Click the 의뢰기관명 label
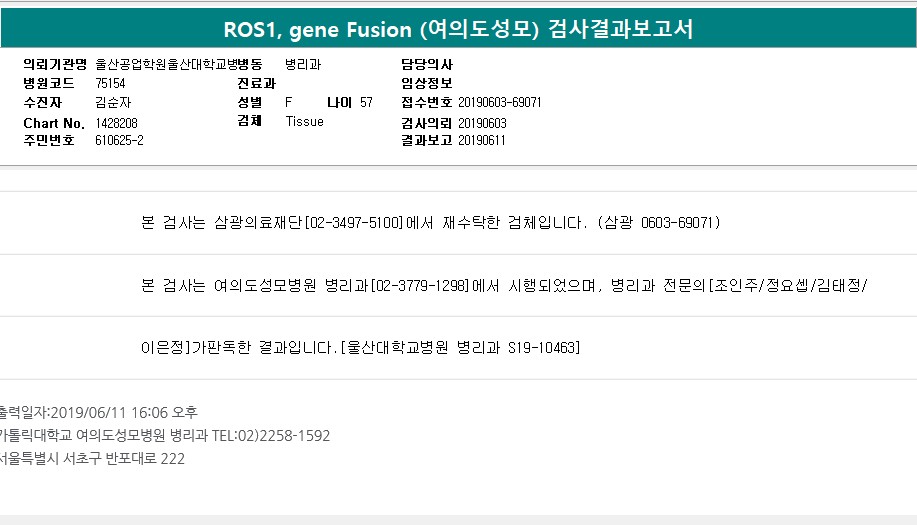The height and width of the screenshot is (525, 917). [x=55, y=64]
